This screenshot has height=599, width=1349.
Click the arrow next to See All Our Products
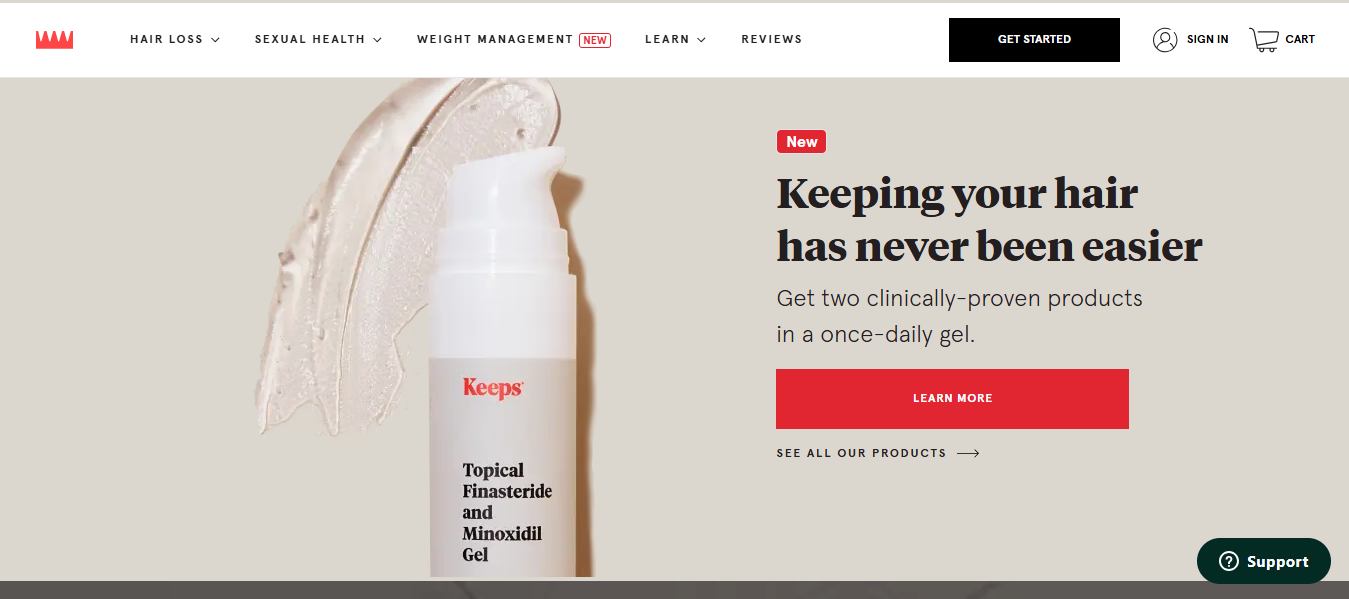968,453
